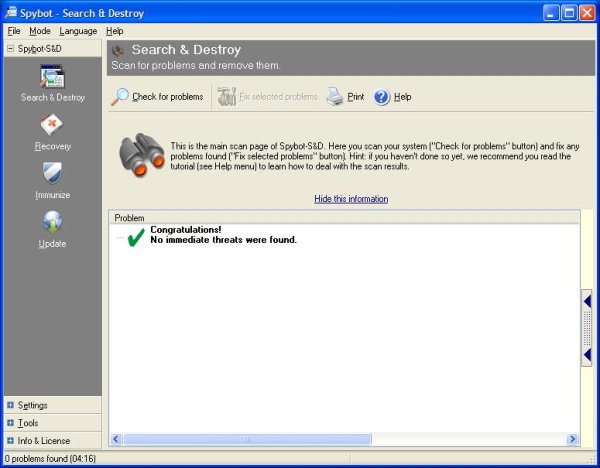600x468 pixels.
Task: Click the horizontal scrollbar right arrow
Action: pos(573,439)
